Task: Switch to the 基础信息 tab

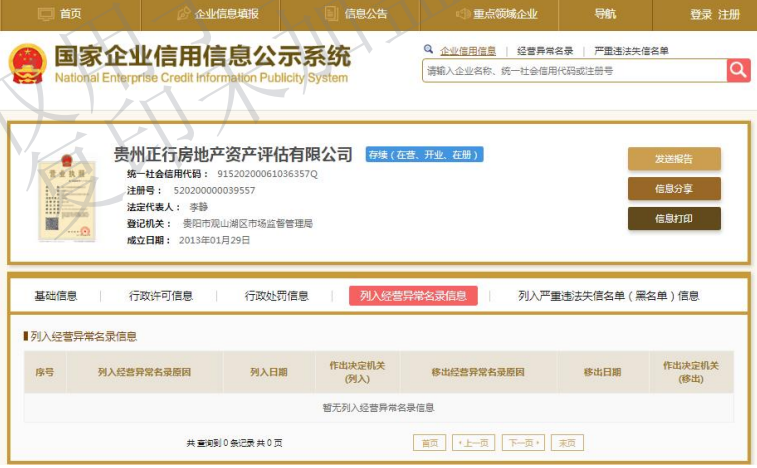Action: click(56, 296)
